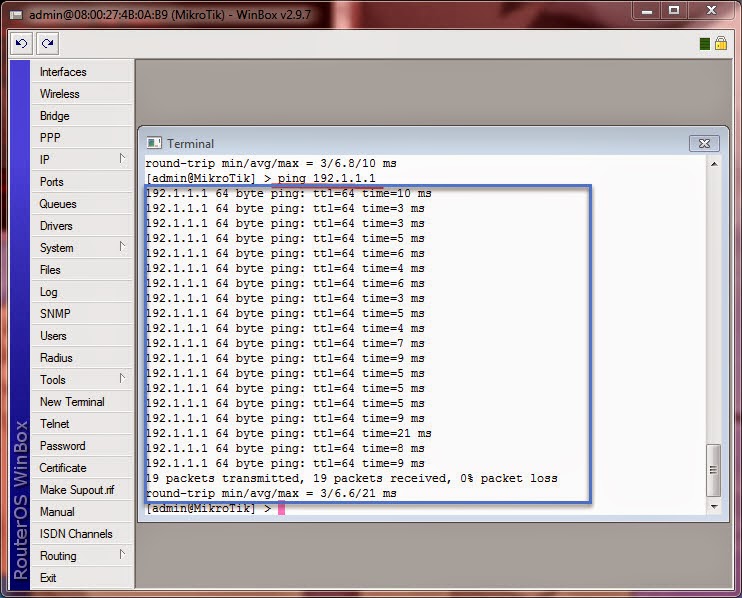Open the Radius menu item
Viewport: 742px width, 598px height.
82,358
